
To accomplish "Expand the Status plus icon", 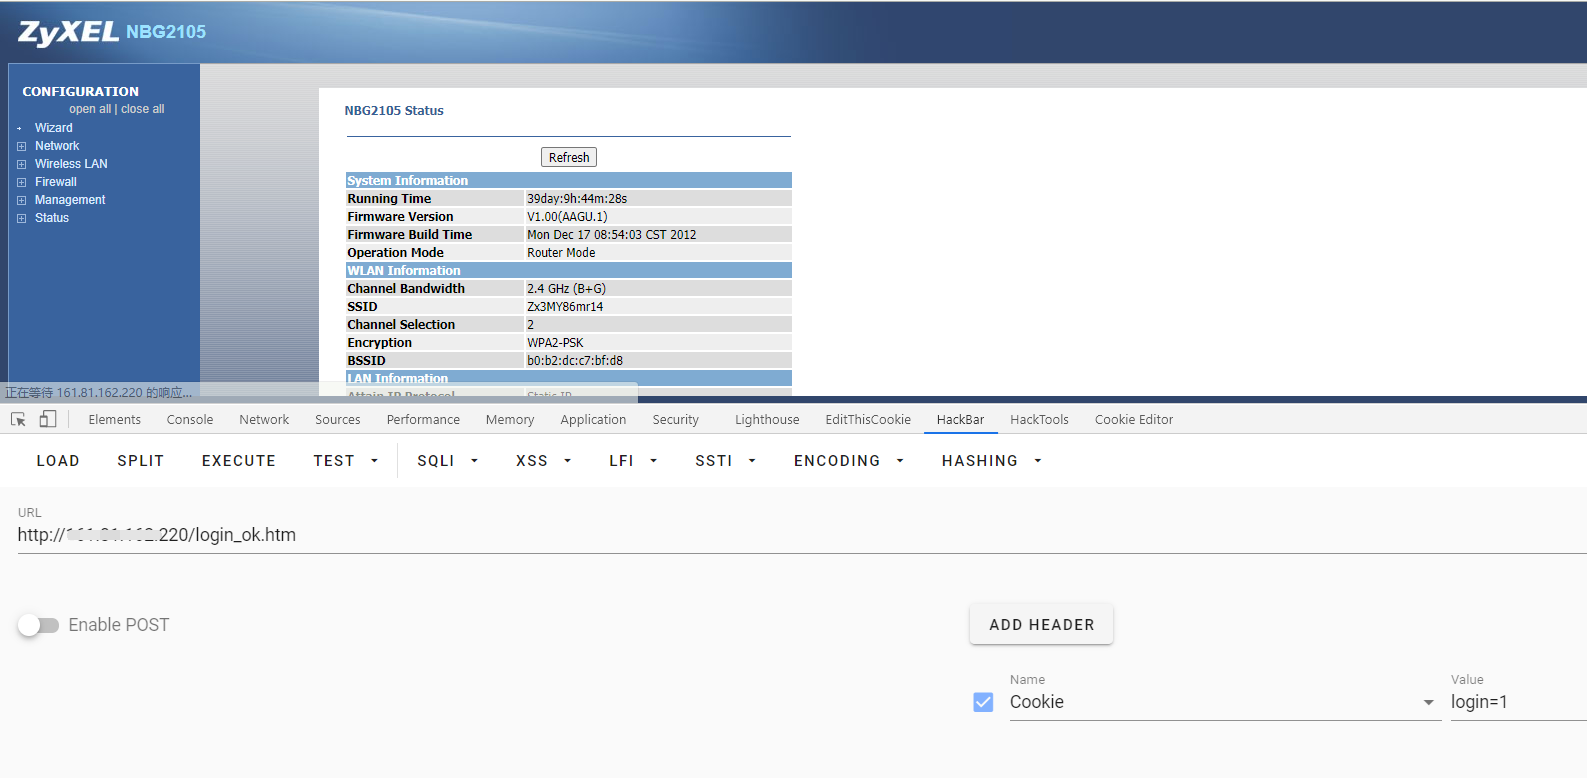I will [x=21, y=219].
